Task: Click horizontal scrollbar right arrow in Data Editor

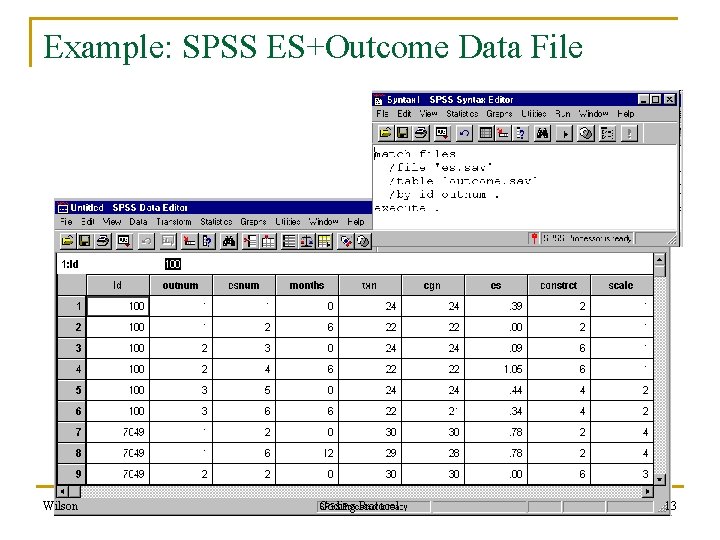Action: [x=647, y=491]
